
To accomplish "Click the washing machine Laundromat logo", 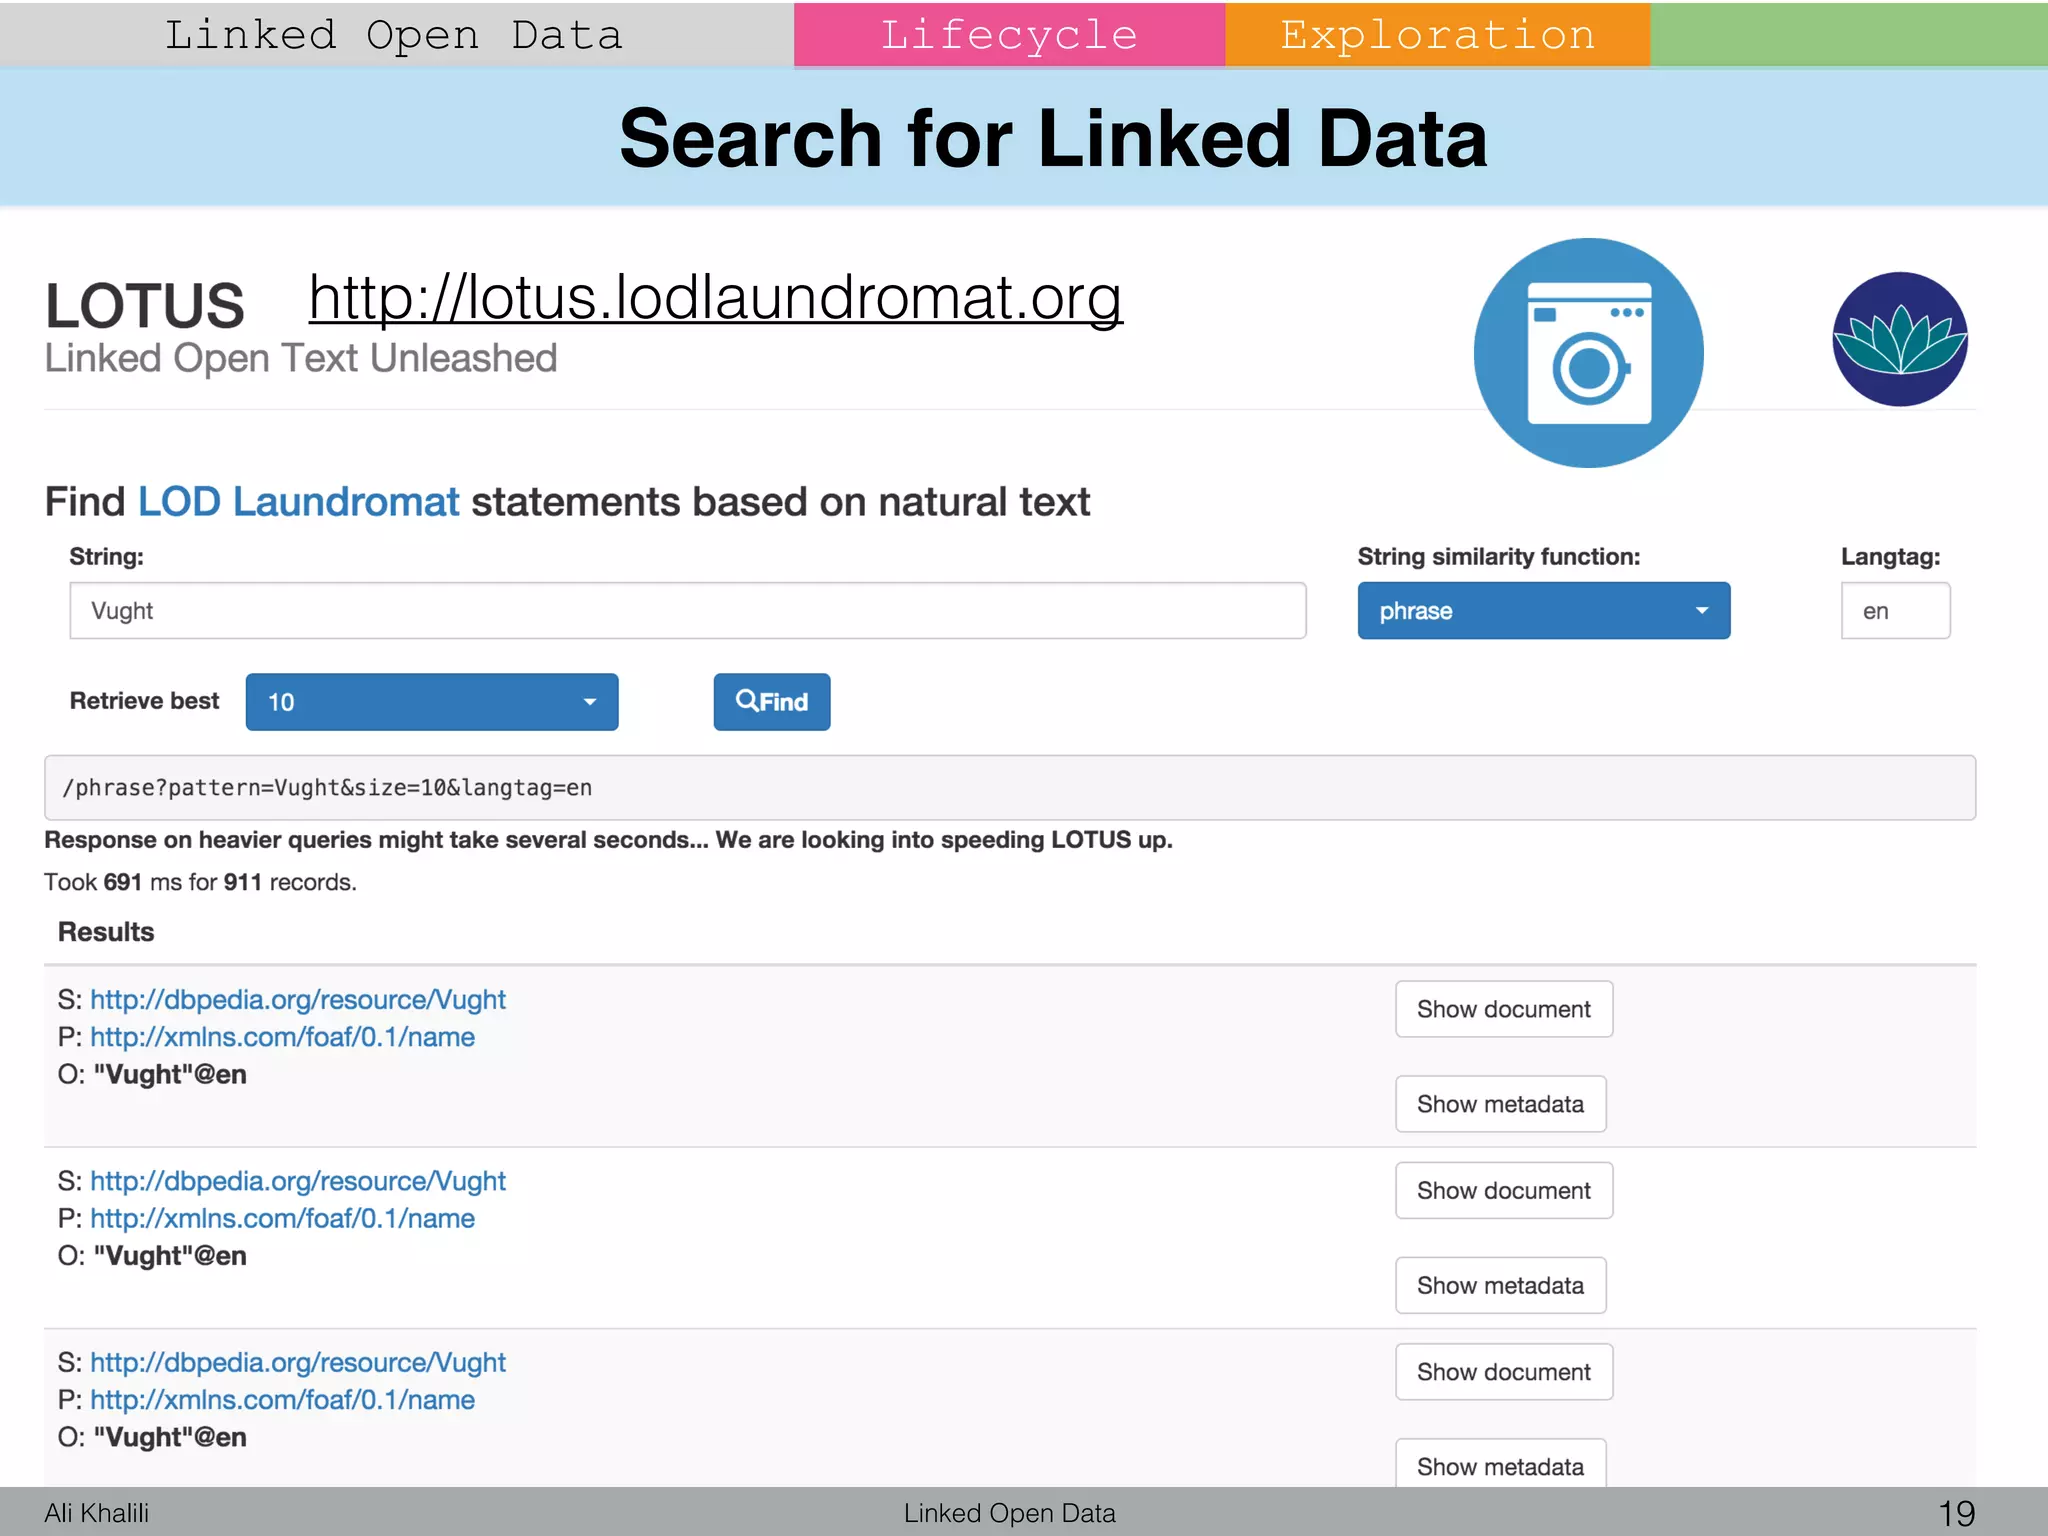I will pyautogui.click(x=1588, y=353).
